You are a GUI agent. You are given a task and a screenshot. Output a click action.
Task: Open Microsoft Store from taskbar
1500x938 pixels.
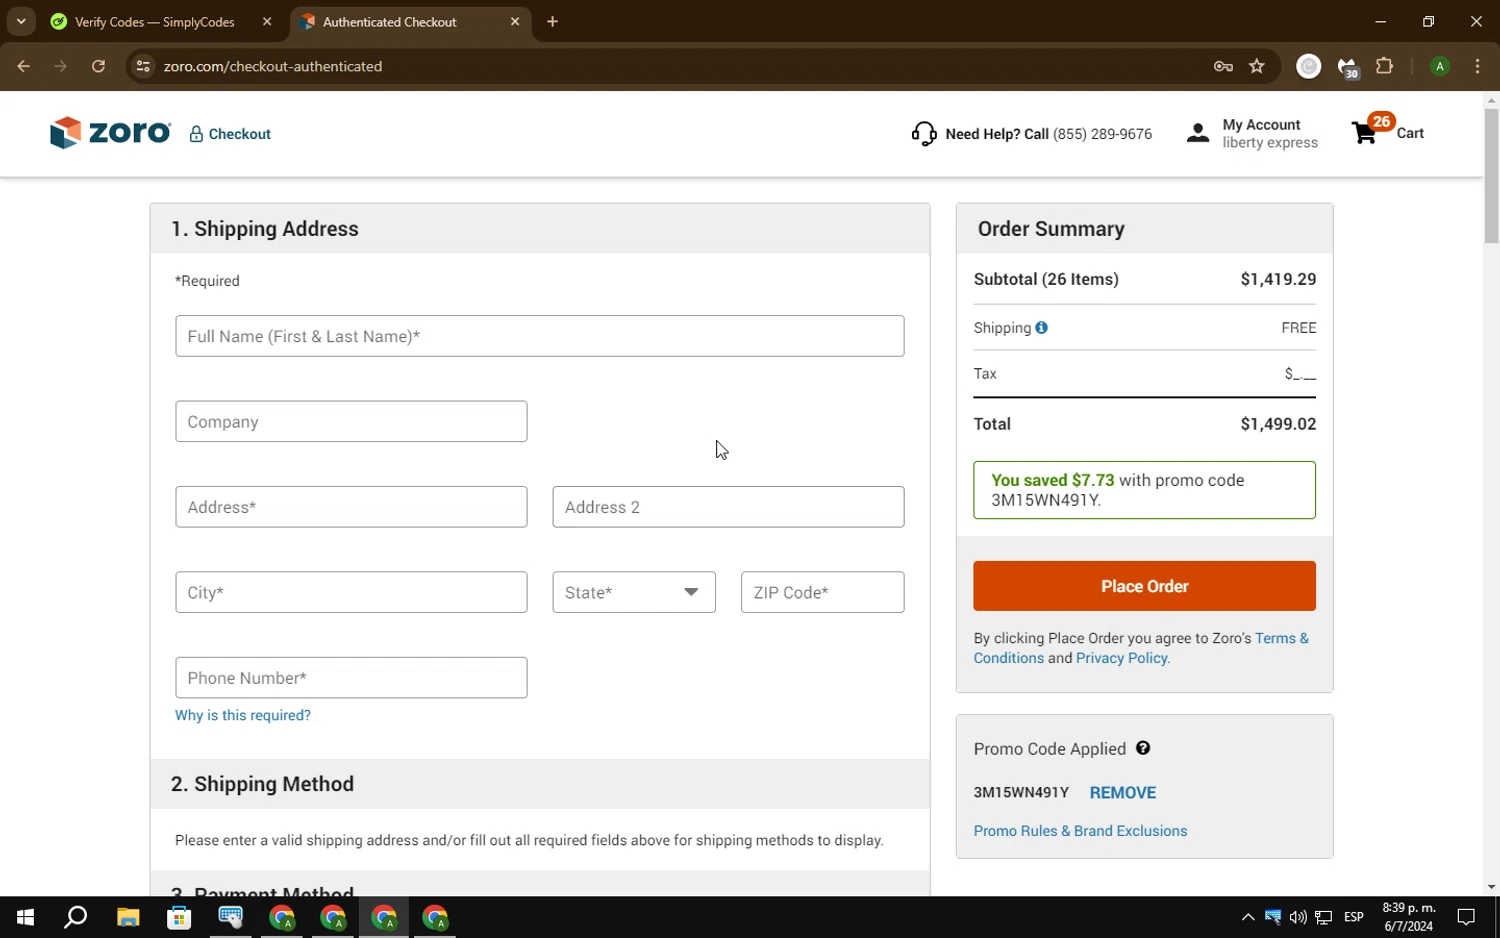coord(179,917)
